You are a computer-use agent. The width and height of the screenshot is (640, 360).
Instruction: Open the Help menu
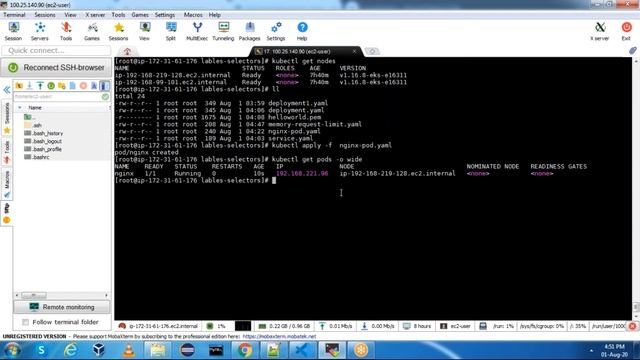pyautogui.click(x=215, y=15)
